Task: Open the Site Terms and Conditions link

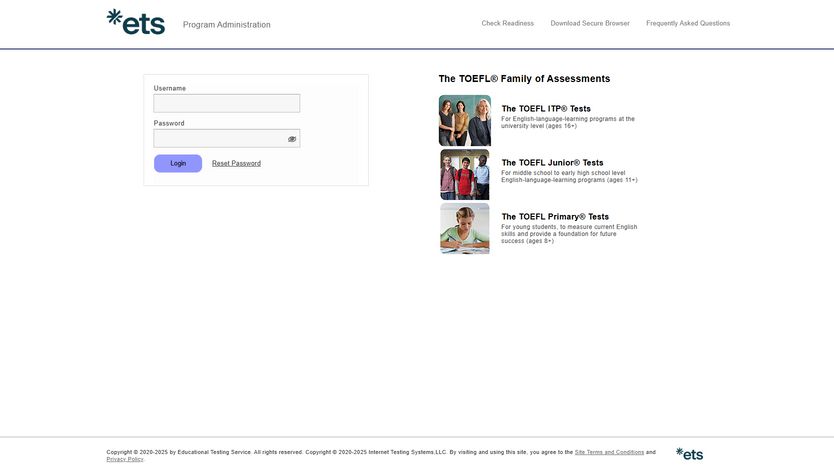Action: click(609, 452)
